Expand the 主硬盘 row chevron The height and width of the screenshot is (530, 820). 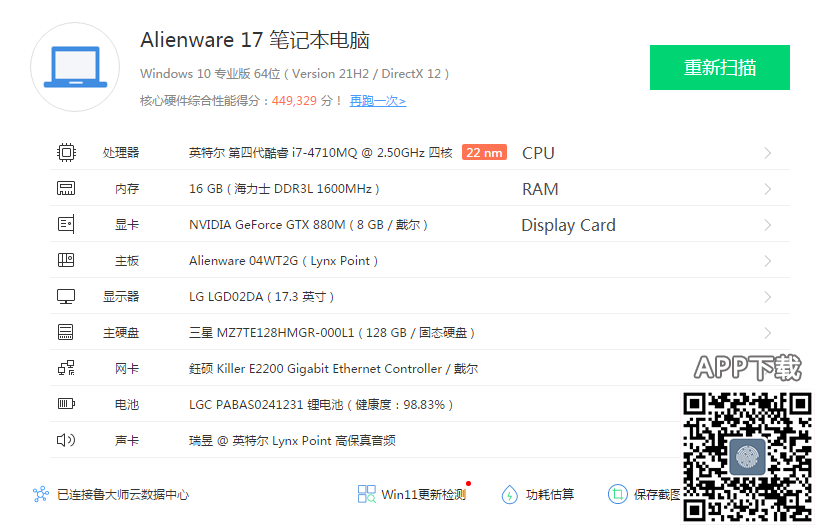[767, 333]
